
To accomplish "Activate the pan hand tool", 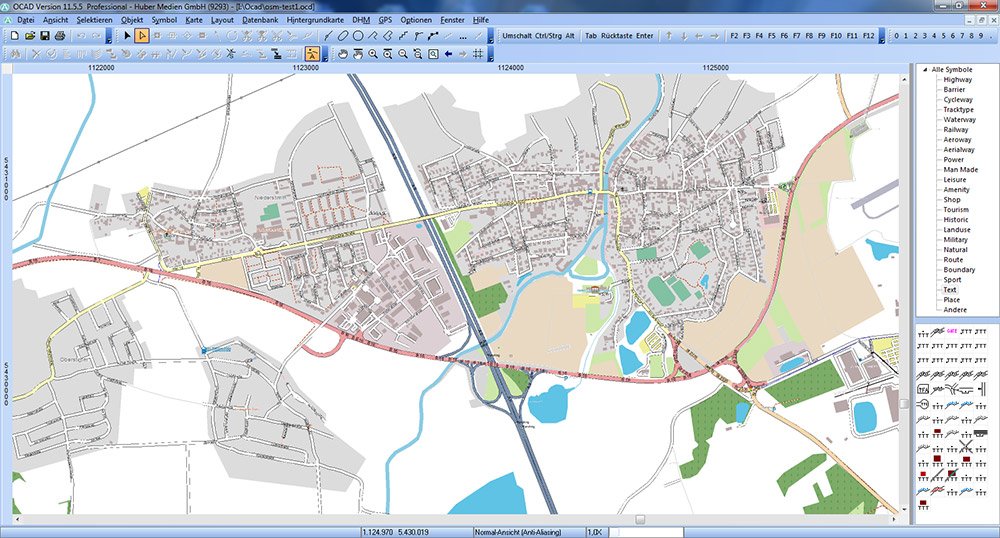I will click(342, 54).
